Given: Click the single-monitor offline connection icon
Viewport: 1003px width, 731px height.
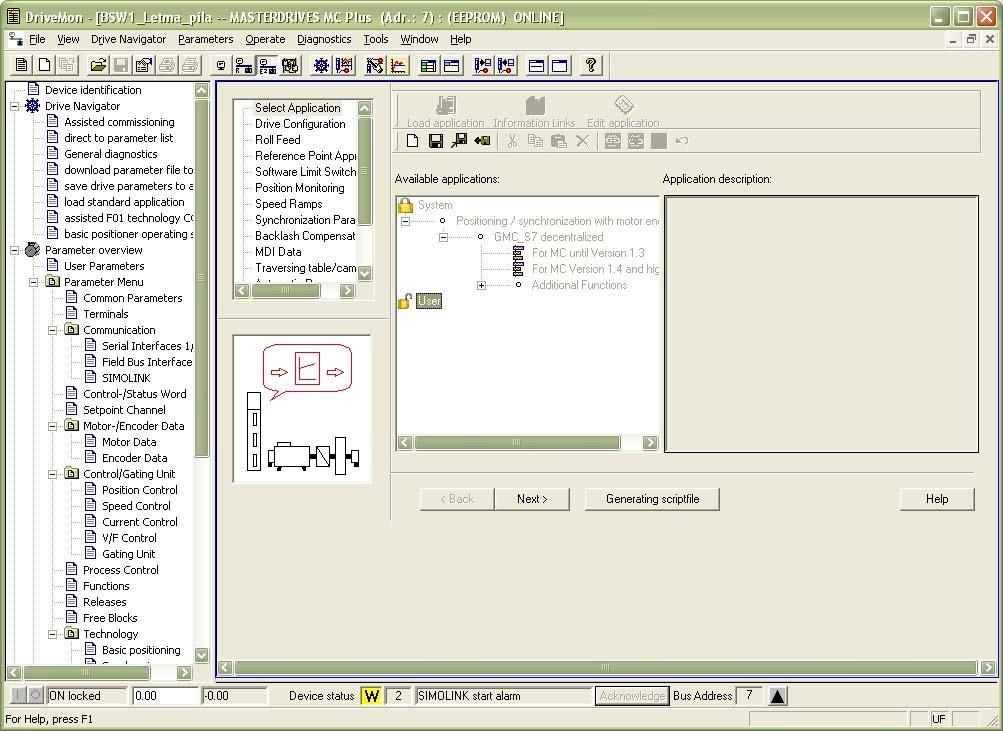Looking at the screenshot, I should [221, 65].
